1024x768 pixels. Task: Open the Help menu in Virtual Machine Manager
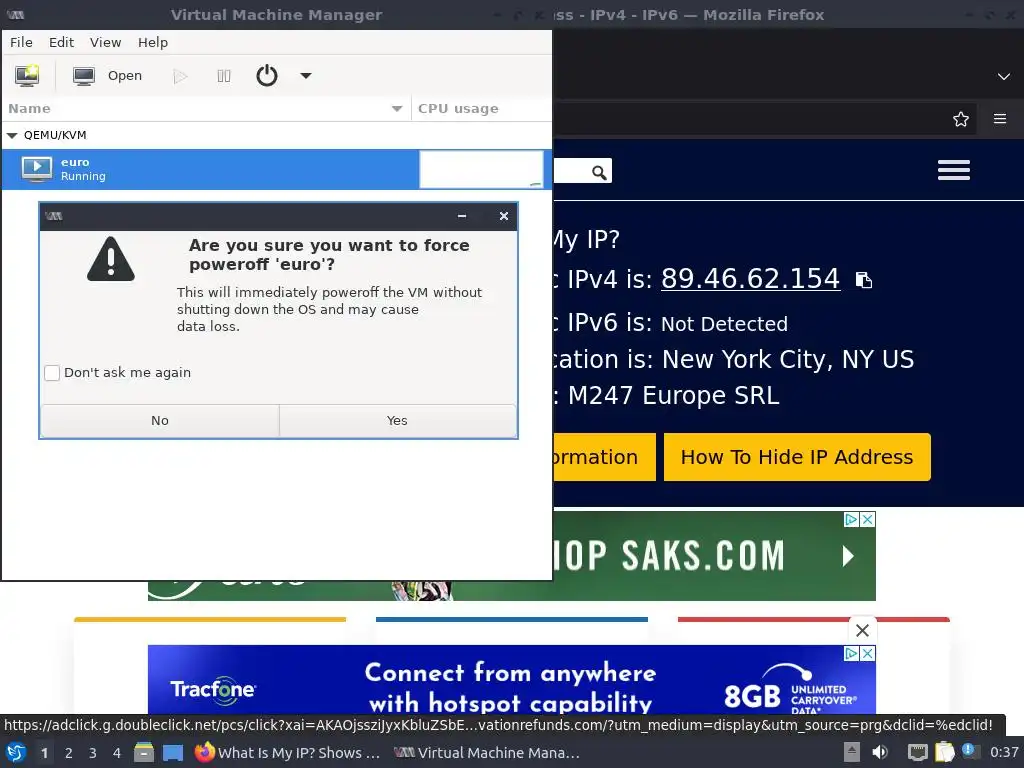coord(153,42)
